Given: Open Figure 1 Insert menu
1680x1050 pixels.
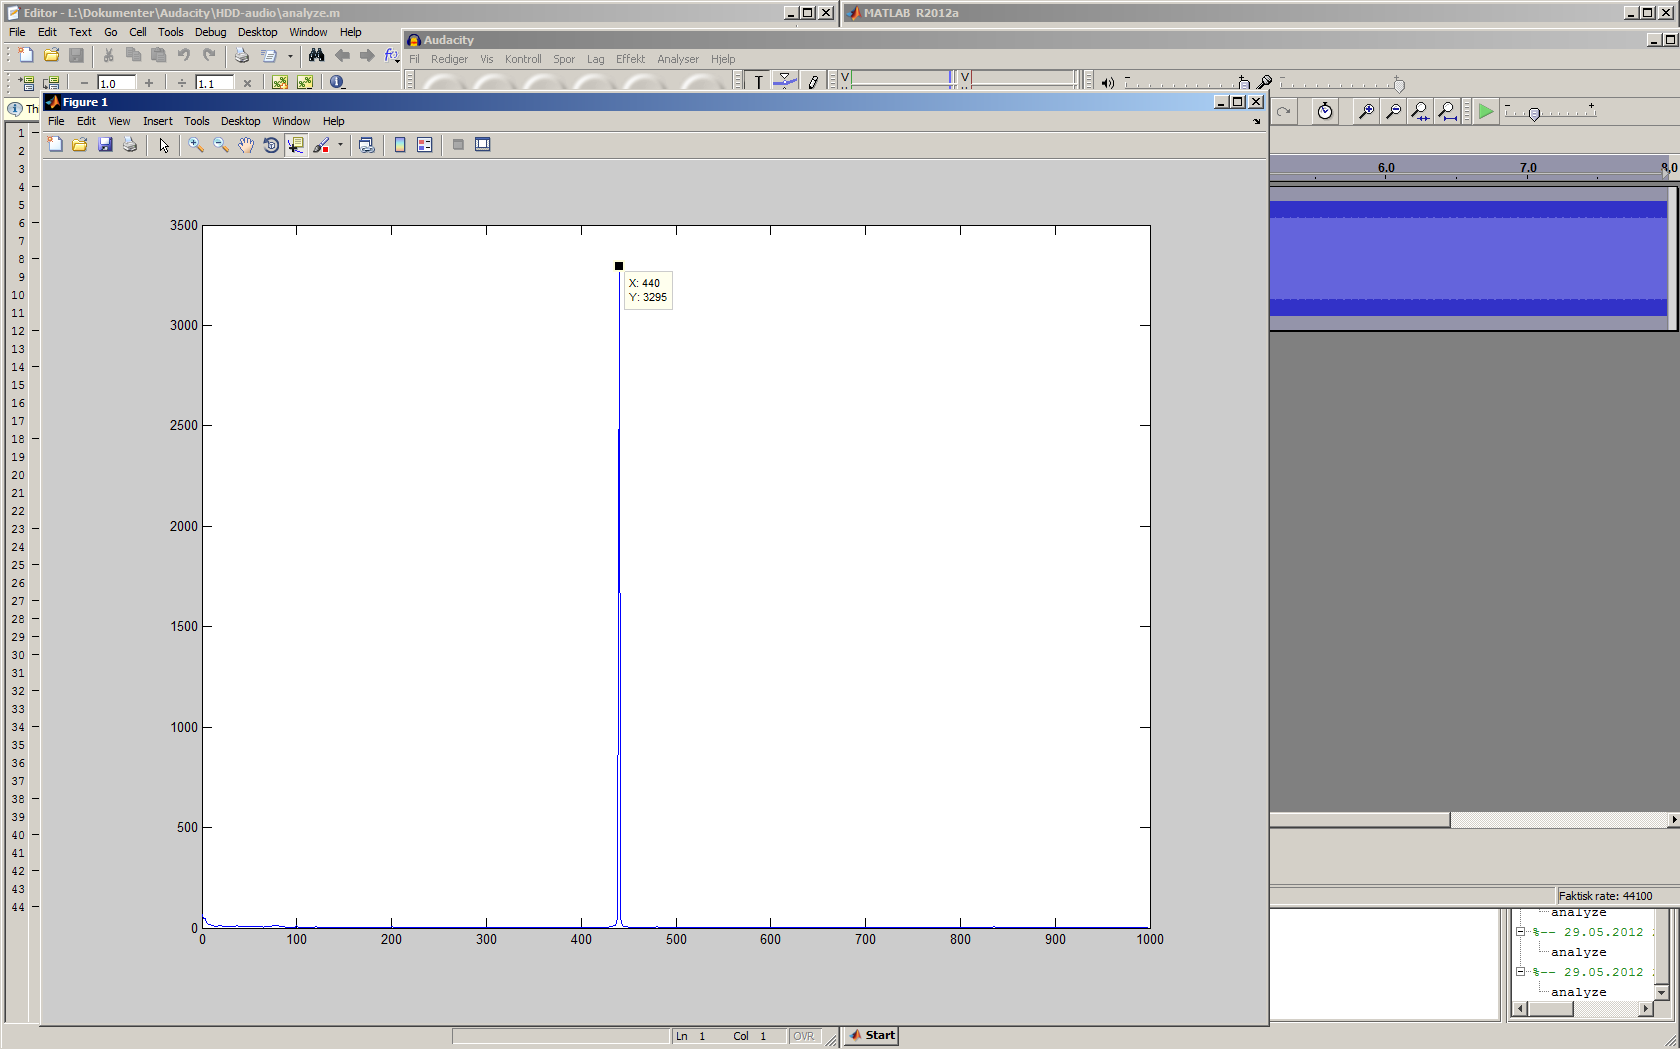Looking at the screenshot, I should (158, 121).
